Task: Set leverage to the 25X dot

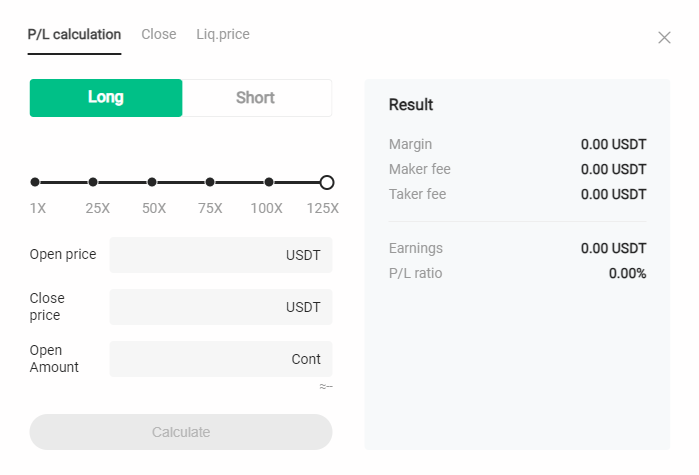Action: (93, 182)
